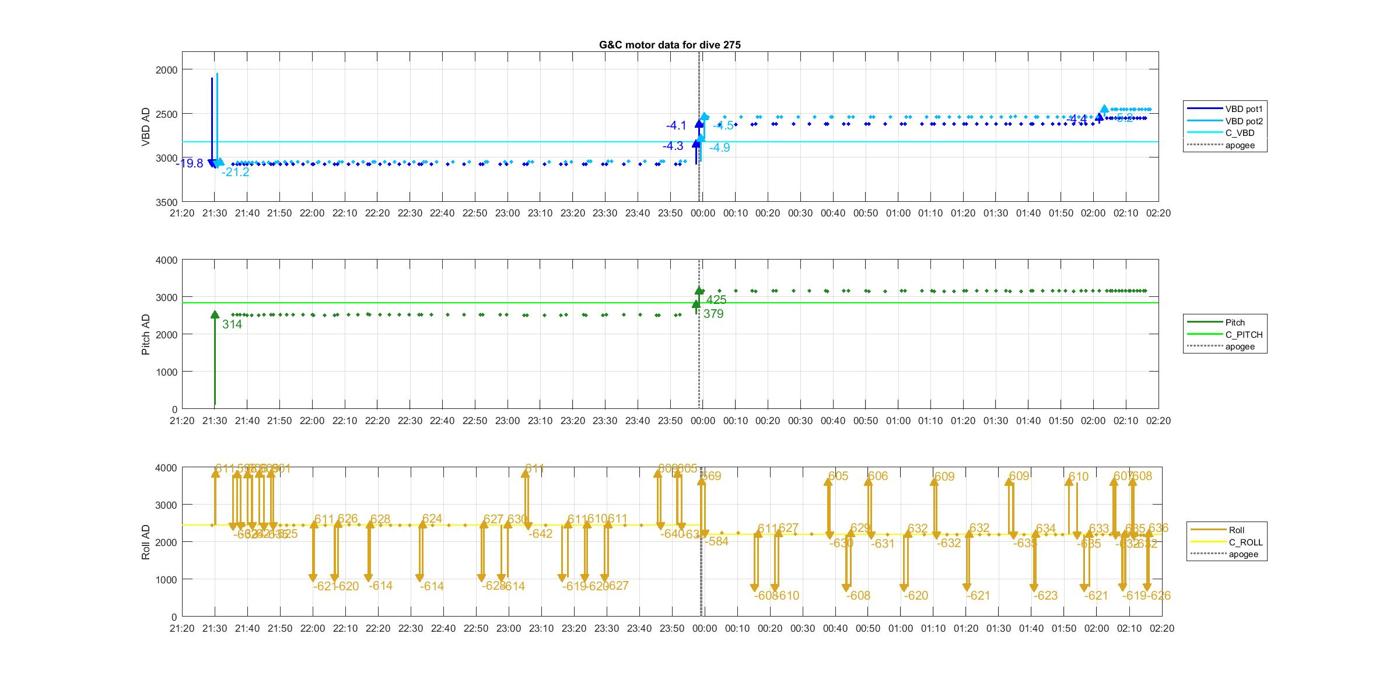
Task: Click the '-4.1' VBD data label
Action: 676,125
